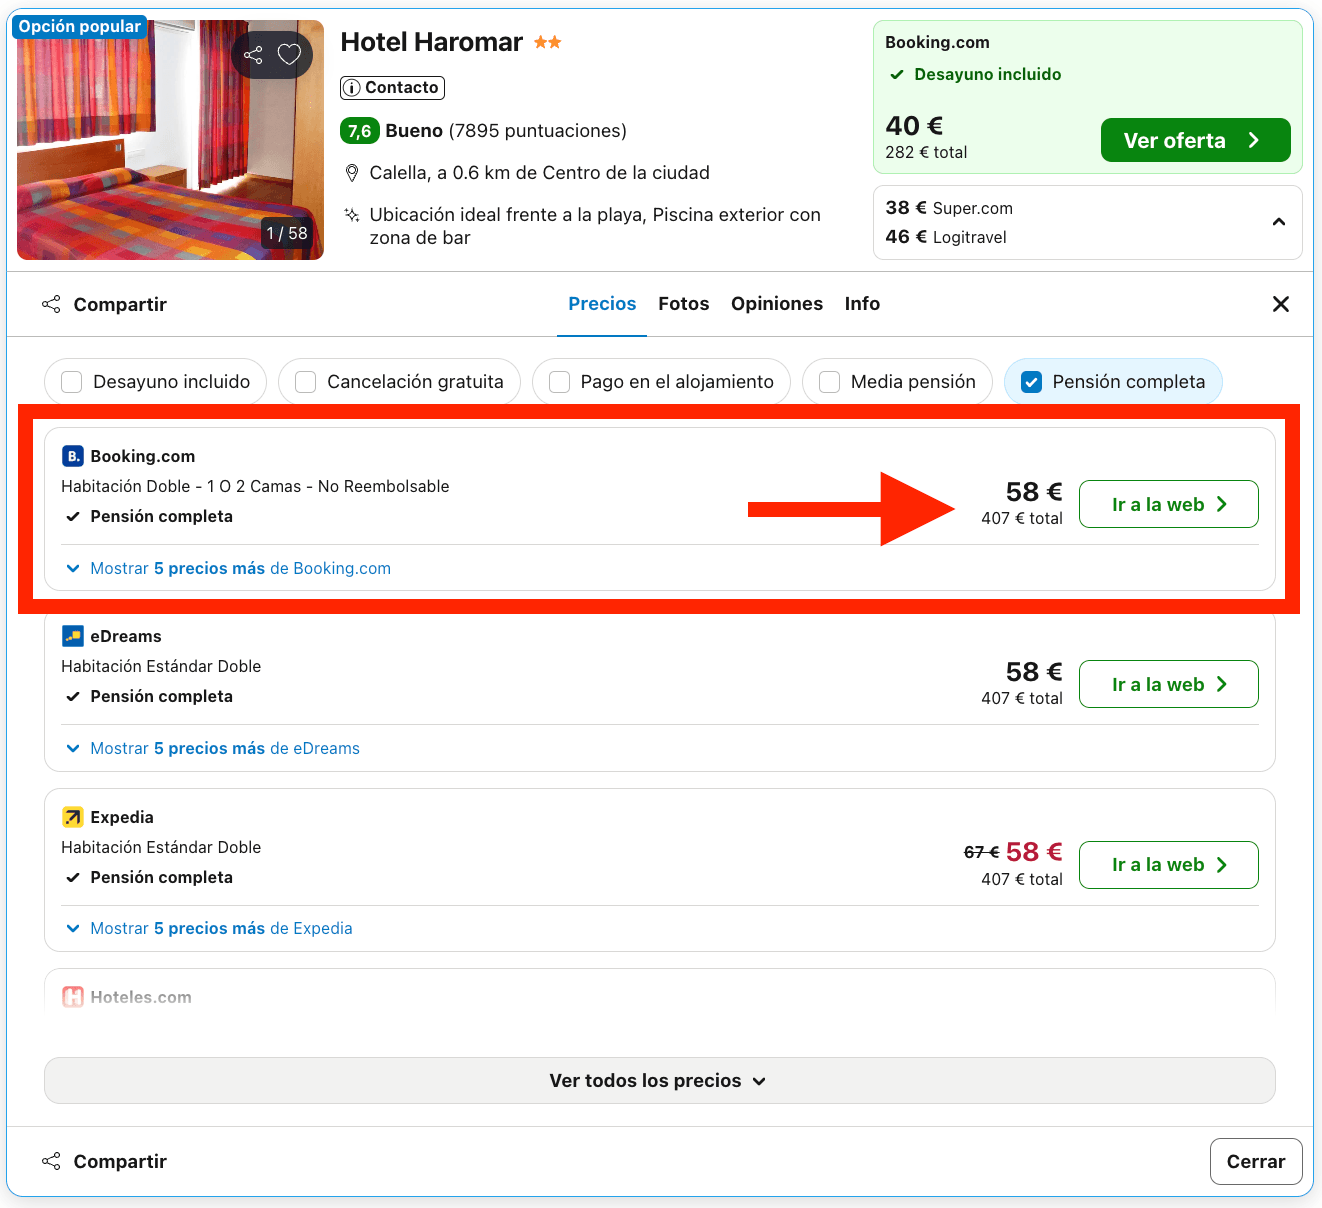Click the location pin icon near Calella
The height and width of the screenshot is (1208, 1322).
coord(352,173)
